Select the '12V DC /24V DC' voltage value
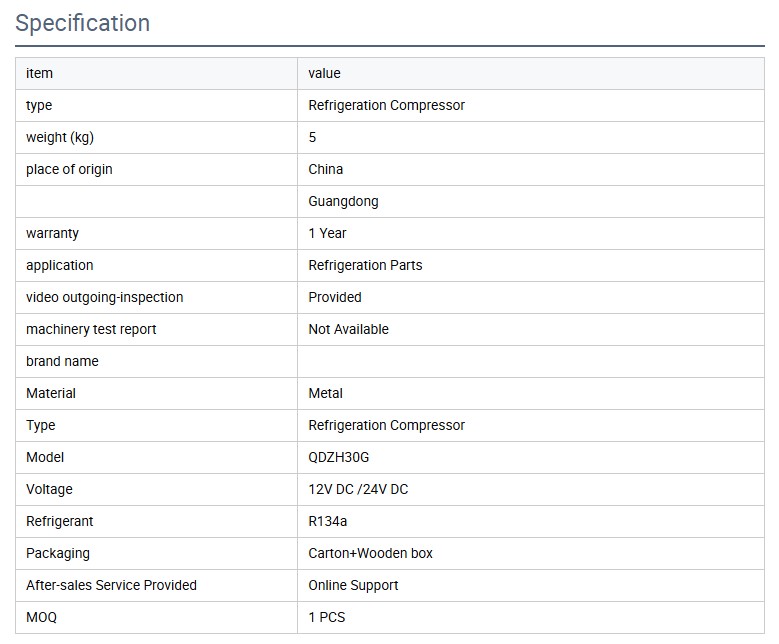The width and height of the screenshot is (779, 644). tap(358, 489)
